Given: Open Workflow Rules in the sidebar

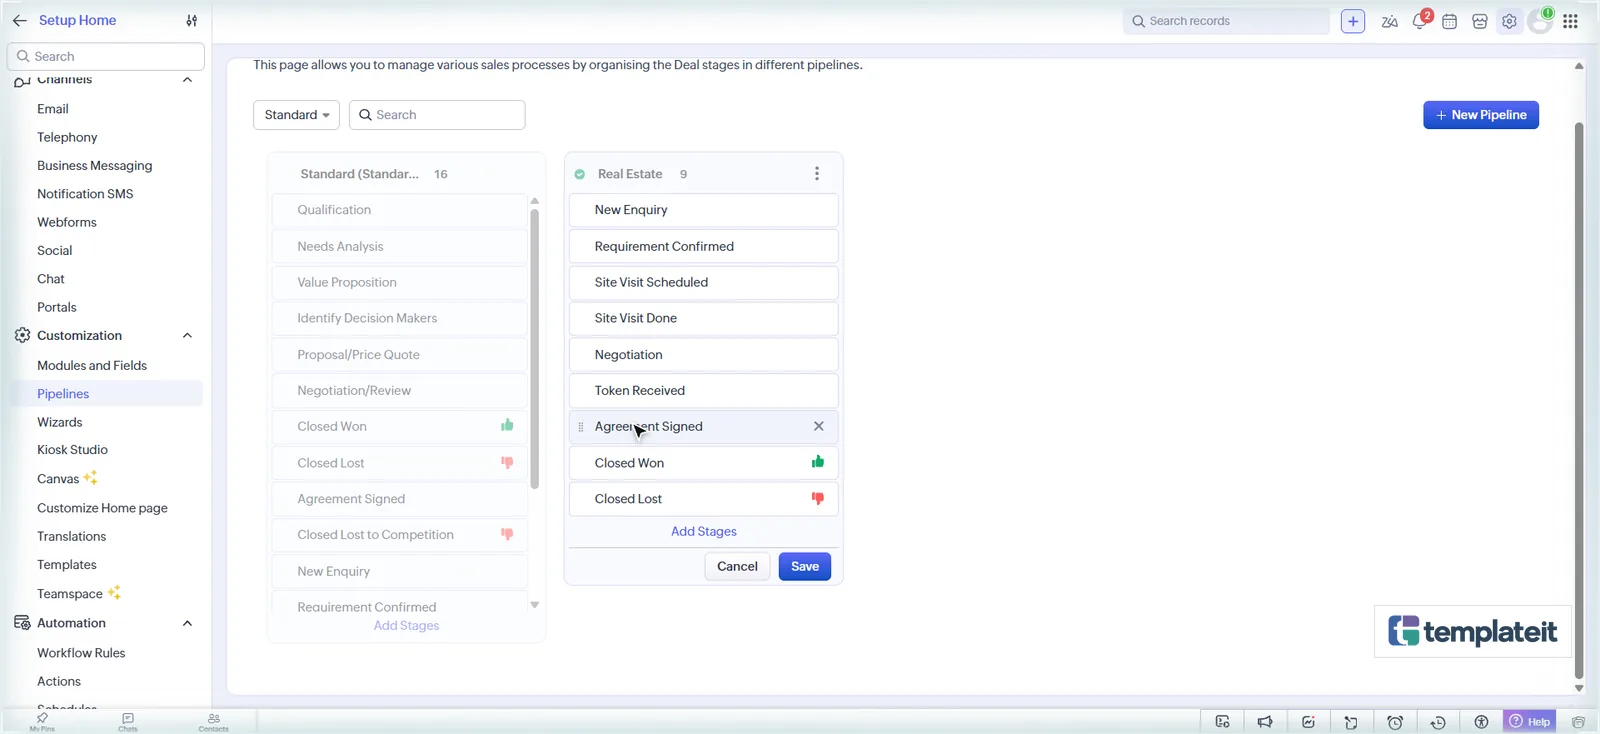Looking at the screenshot, I should pyautogui.click(x=81, y=653).
